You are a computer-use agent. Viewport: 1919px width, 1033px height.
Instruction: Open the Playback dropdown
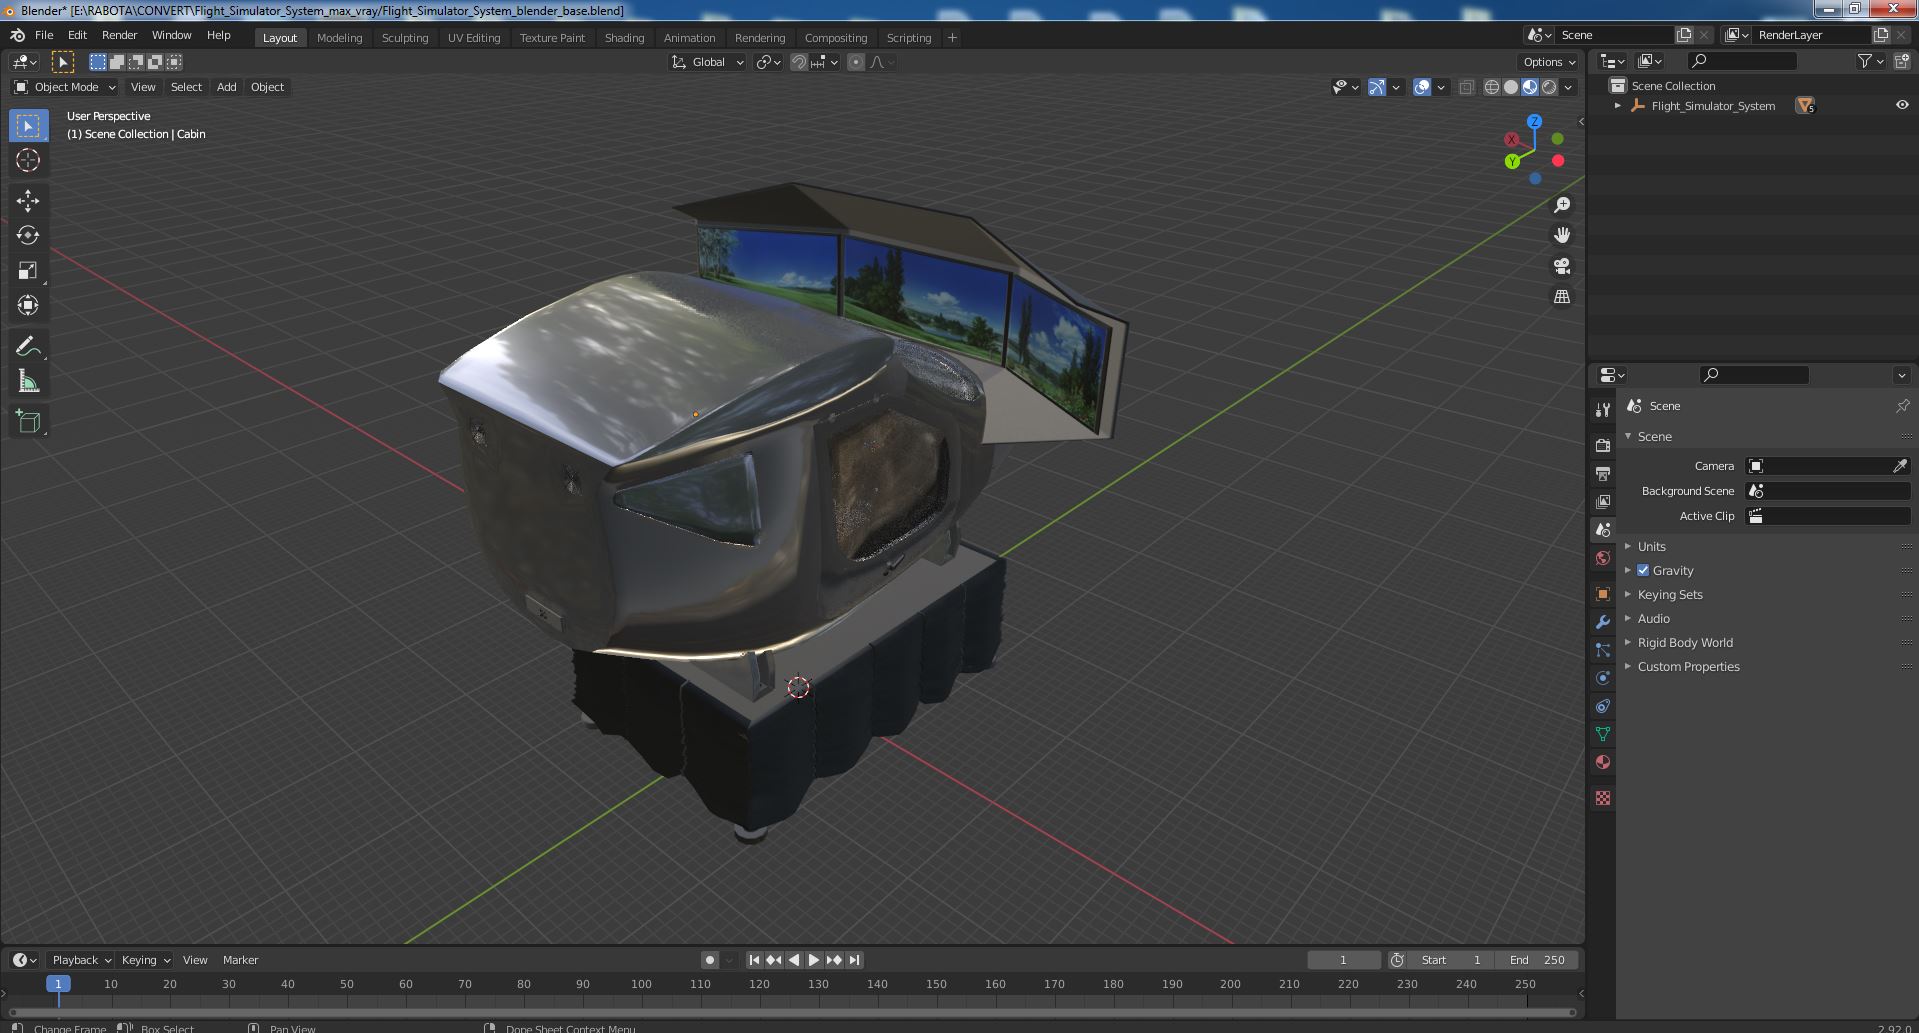coord(81,960)
